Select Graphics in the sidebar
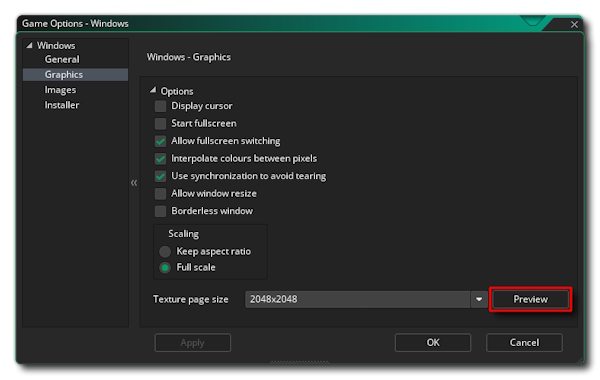The image size is (600, 380). point(75,75)
